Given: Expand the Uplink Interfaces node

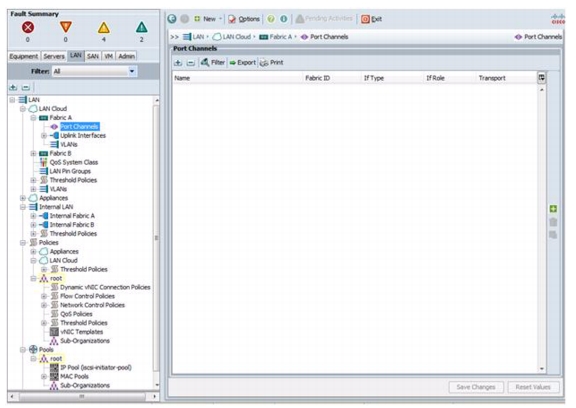Looking at the screenshot, I should click(44, 136).
